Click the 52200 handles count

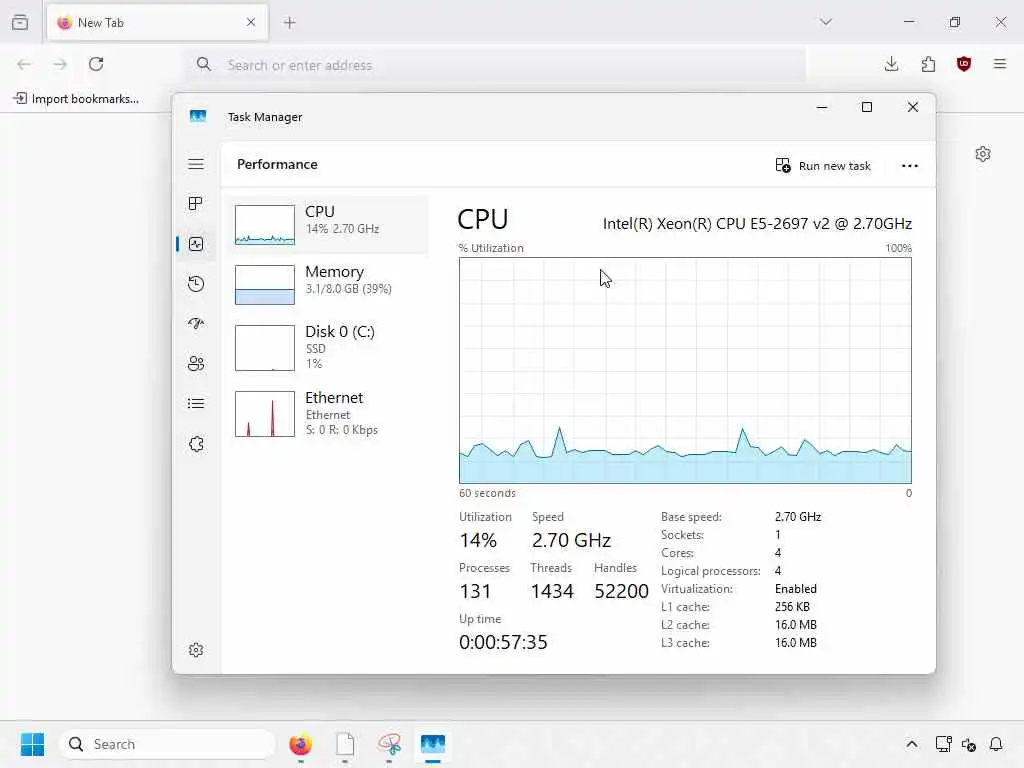[621, 592]
